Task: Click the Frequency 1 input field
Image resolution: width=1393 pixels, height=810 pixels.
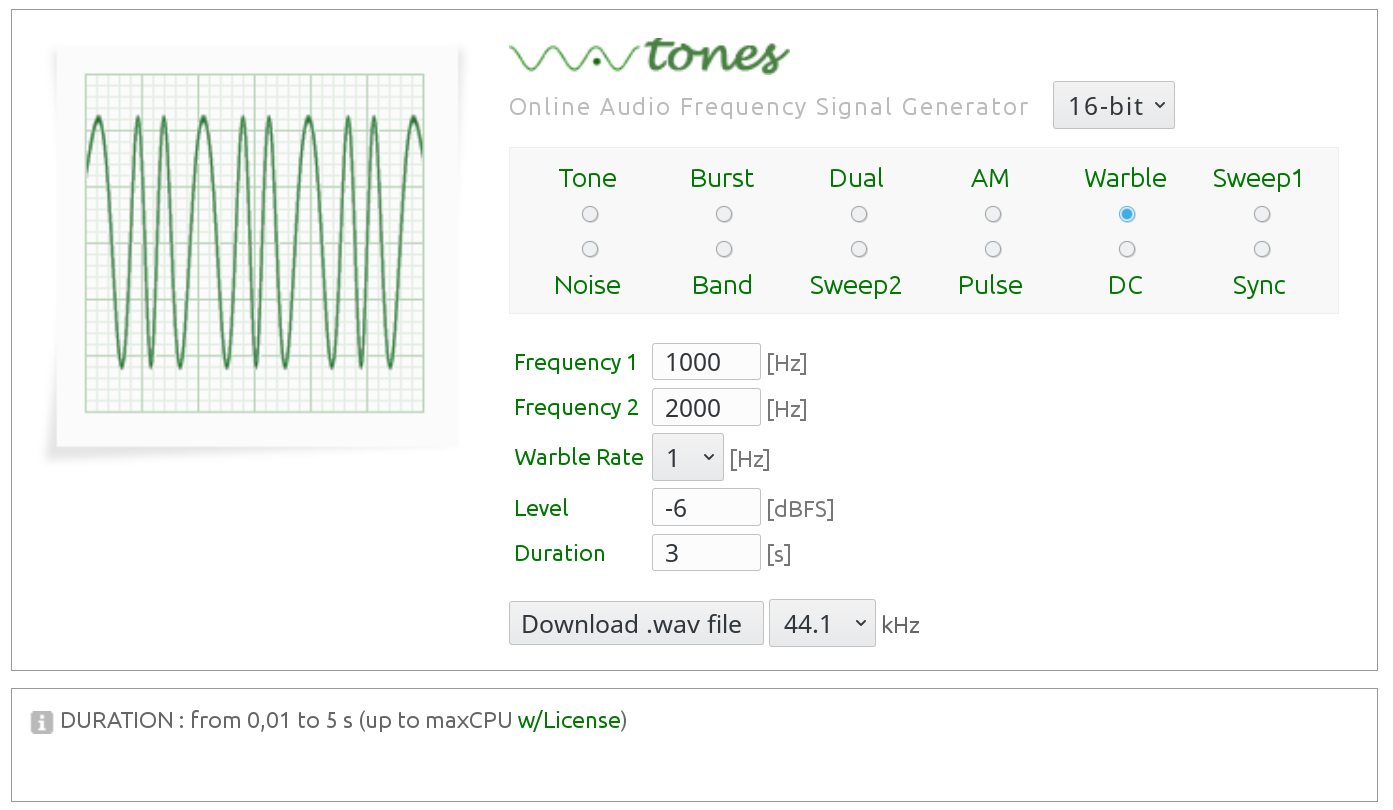Action: [706, 362]
